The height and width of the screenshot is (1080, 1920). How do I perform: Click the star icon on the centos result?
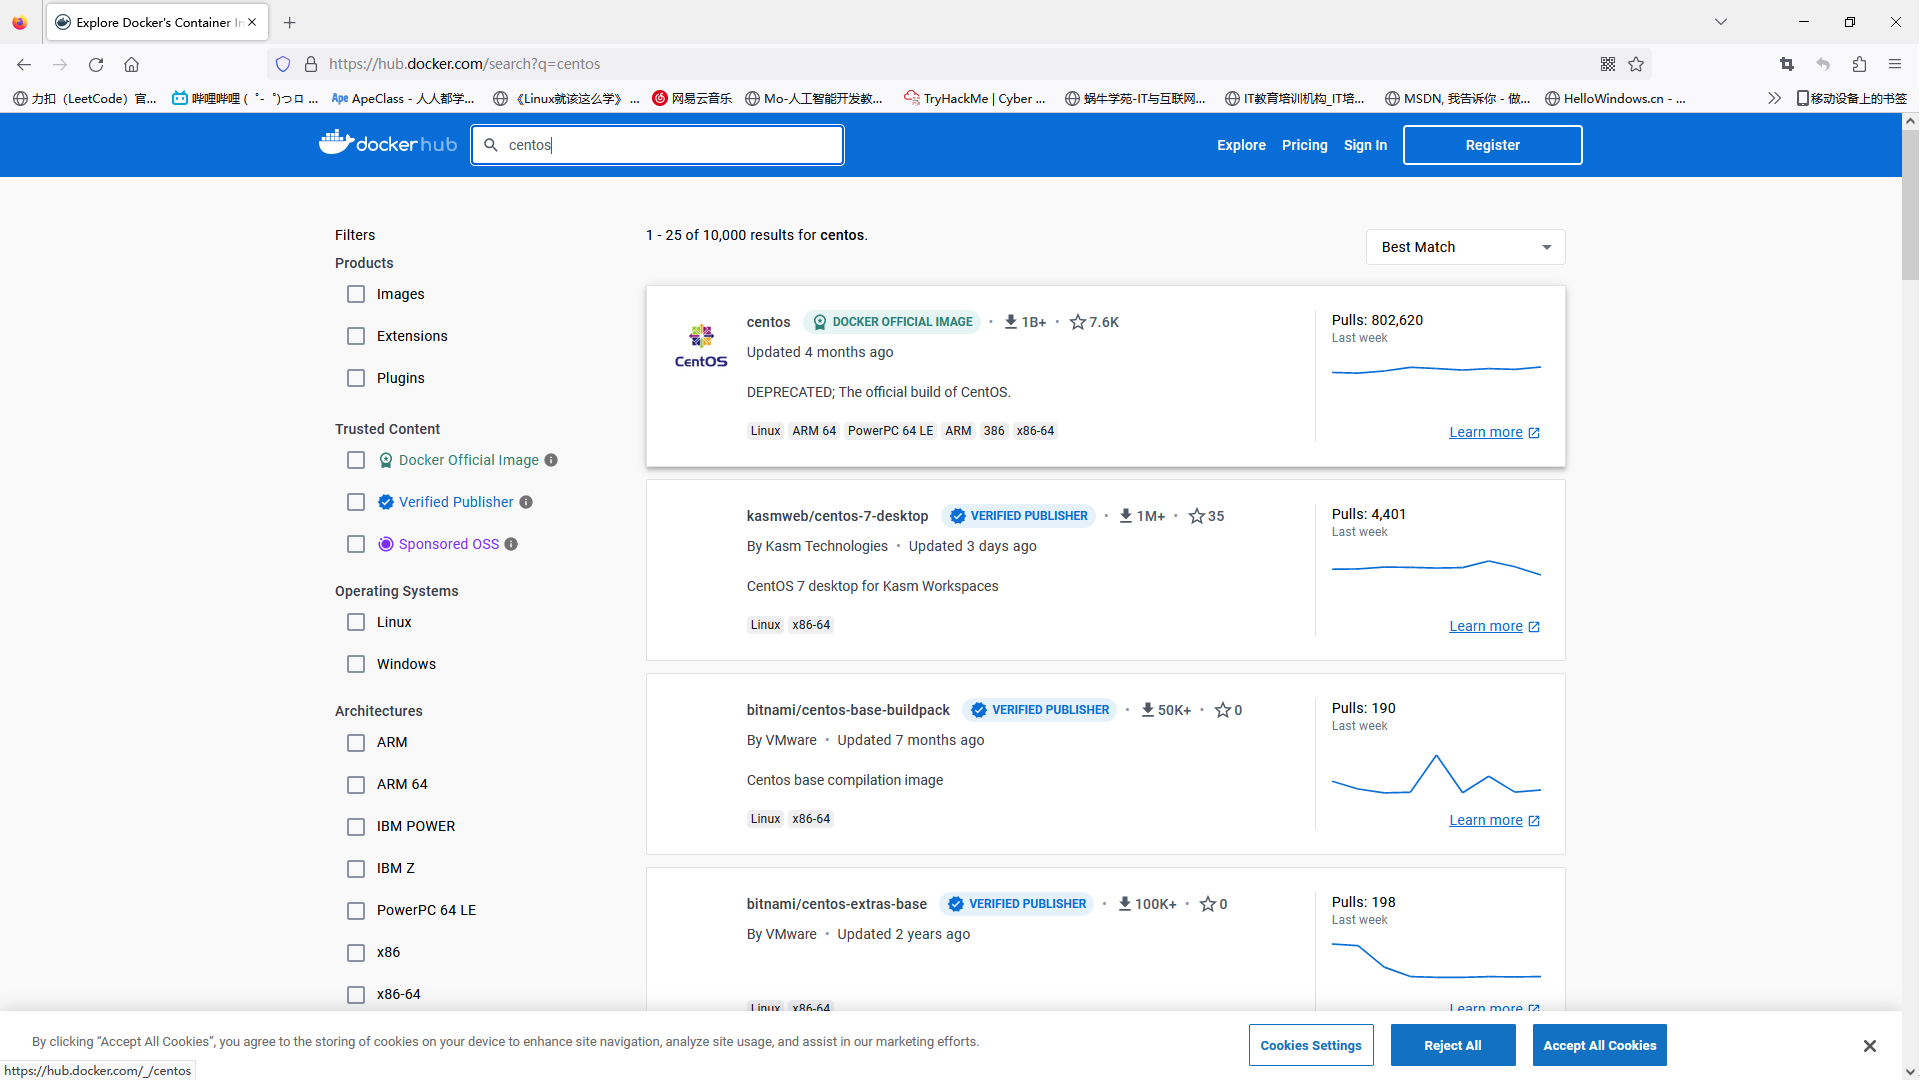point(1077,322)
